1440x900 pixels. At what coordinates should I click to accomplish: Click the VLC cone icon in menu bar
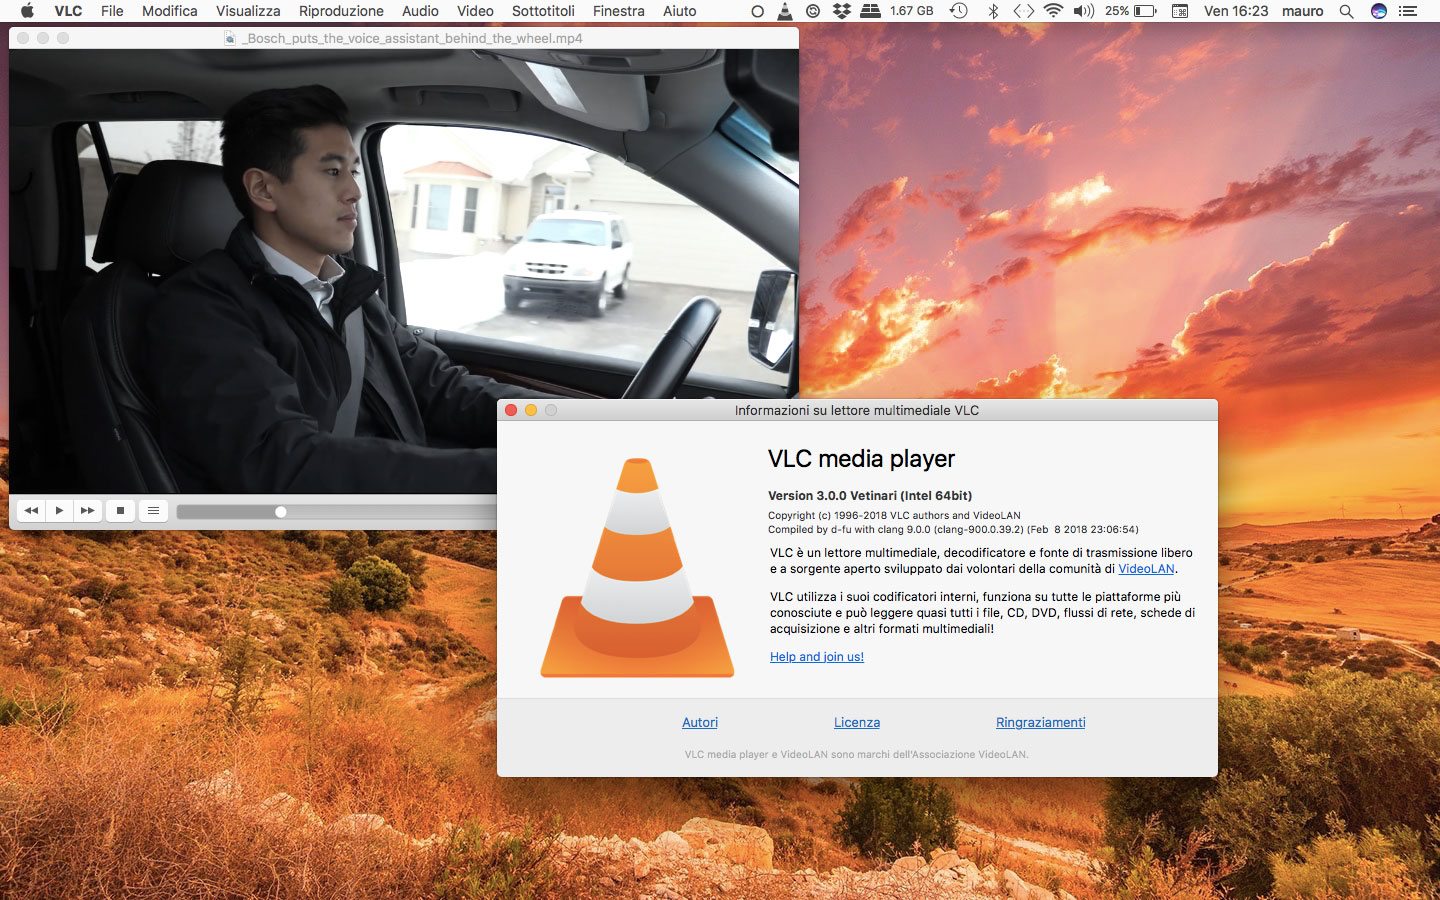[785, 11]
